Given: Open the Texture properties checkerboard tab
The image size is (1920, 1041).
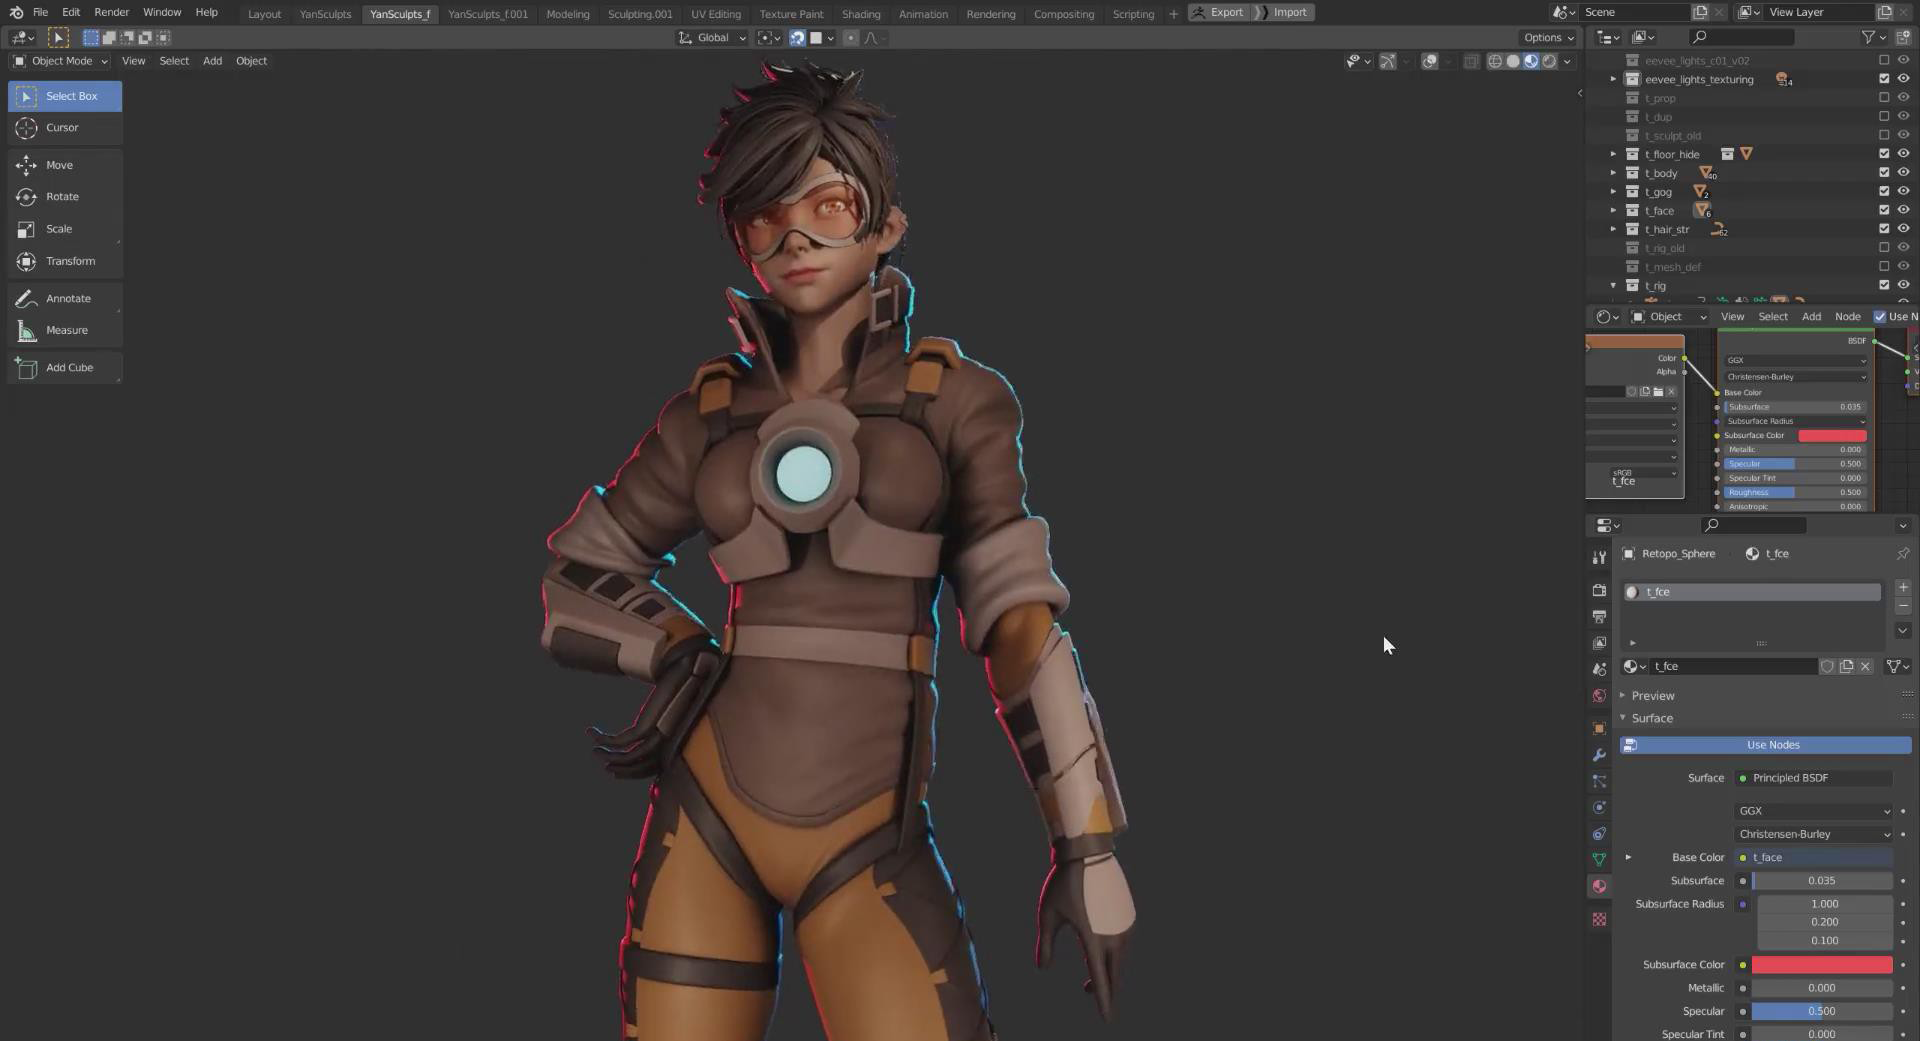Looking at the screenshot, I should click(1599, 919).
